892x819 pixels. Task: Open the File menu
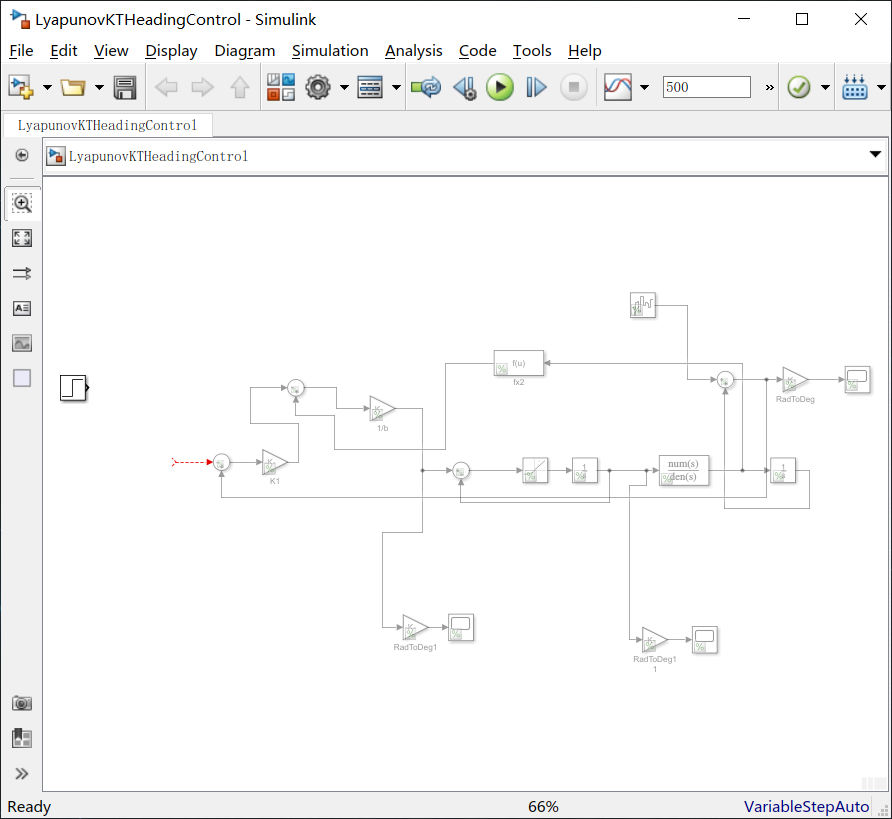tap(22, 51)
